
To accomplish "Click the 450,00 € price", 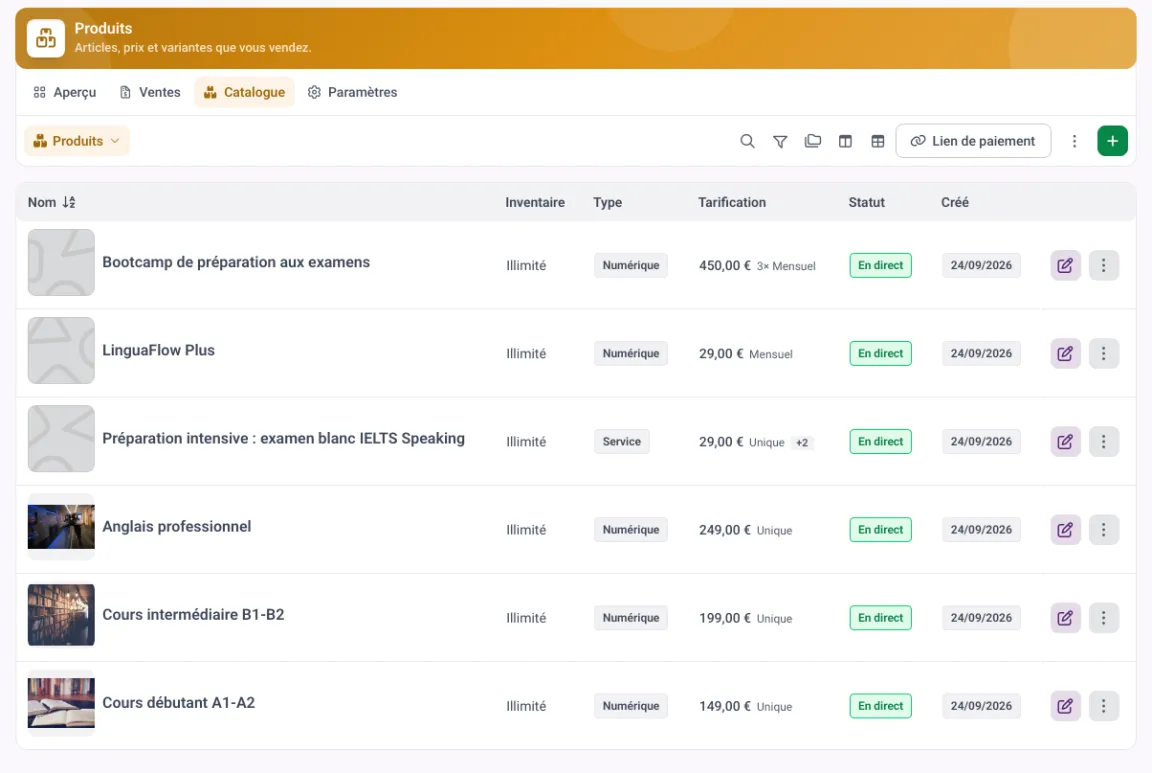I will point(724,265).
